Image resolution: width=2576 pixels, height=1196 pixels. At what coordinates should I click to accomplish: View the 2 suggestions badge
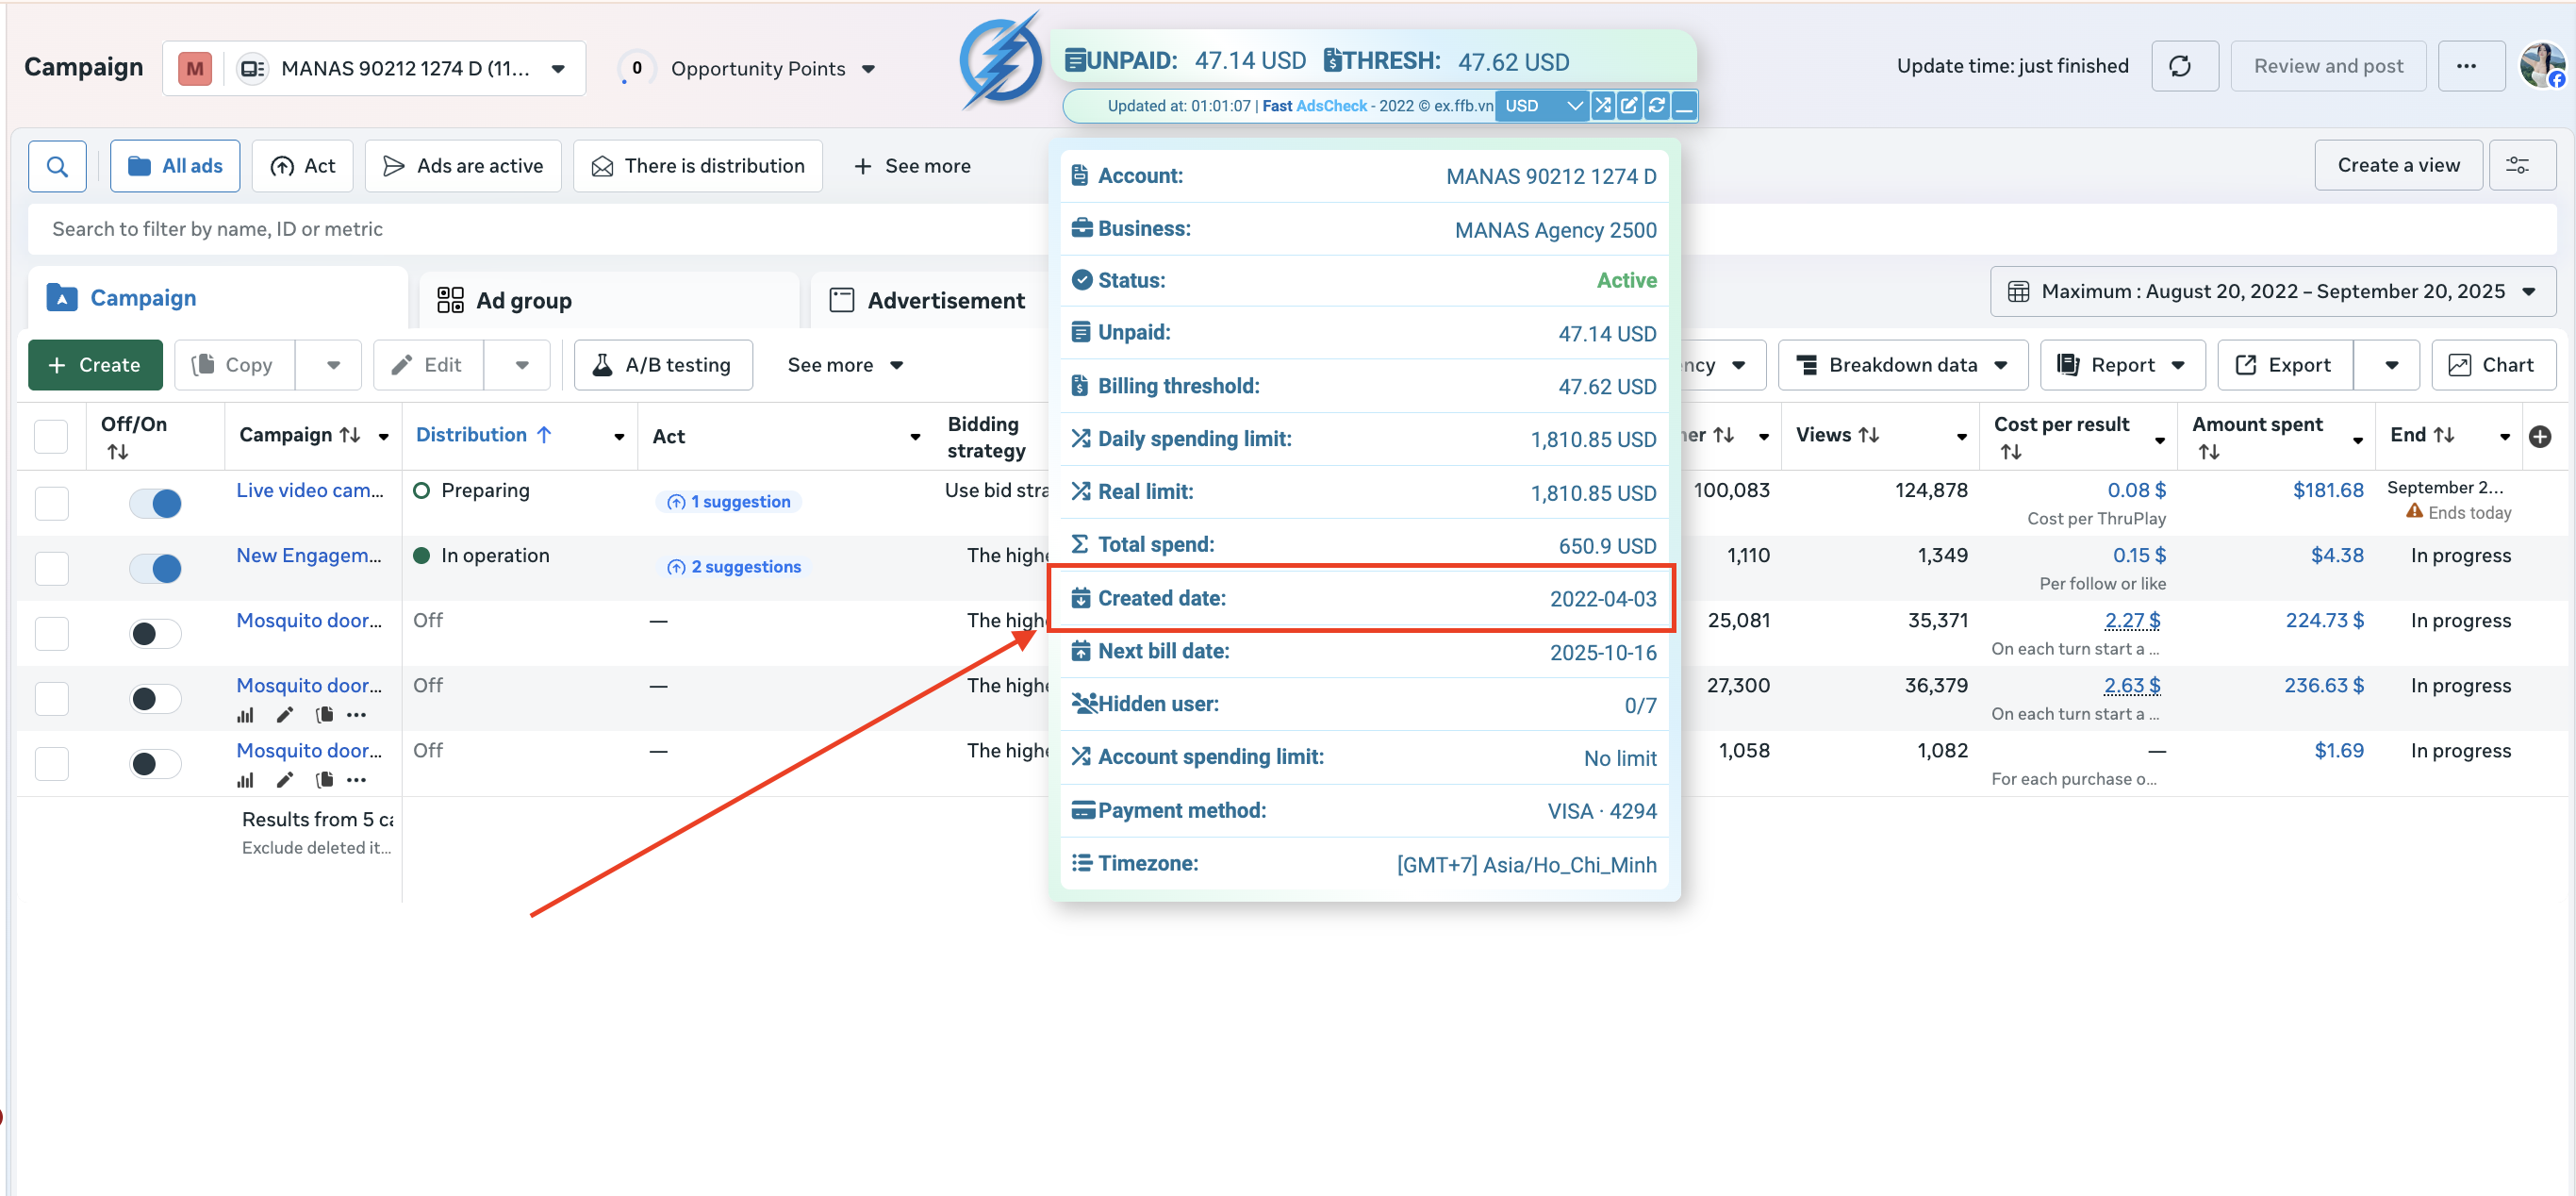coord(735,566)
